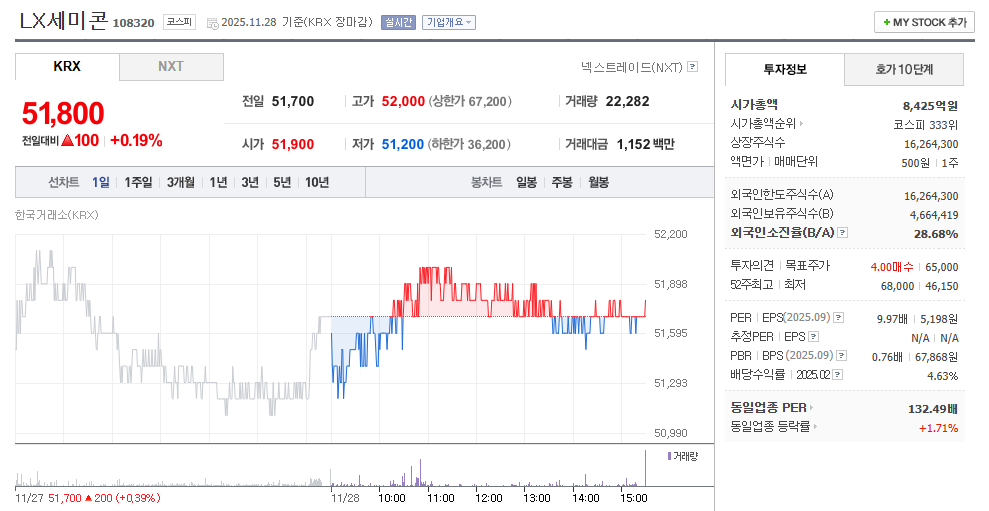
Task: Open help icon beside PBR BPS(2025.09)
Action: tap(841, 356)
